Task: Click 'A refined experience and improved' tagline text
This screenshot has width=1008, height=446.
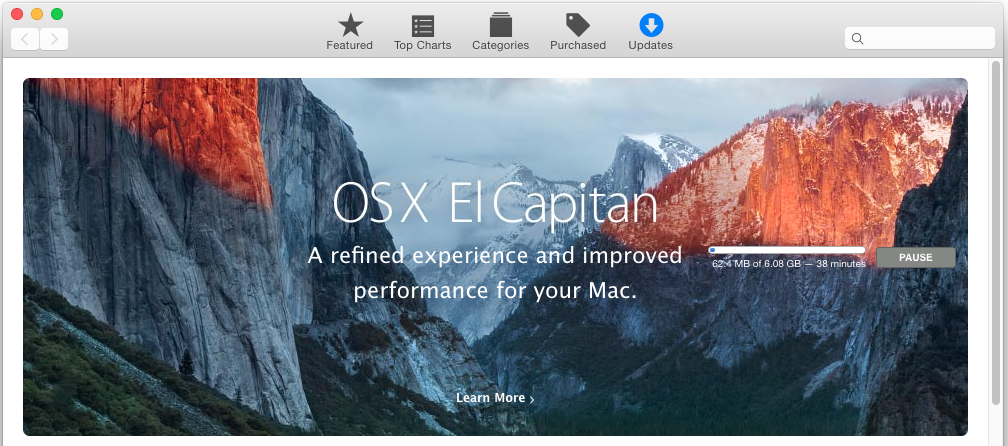Action: 495,256
